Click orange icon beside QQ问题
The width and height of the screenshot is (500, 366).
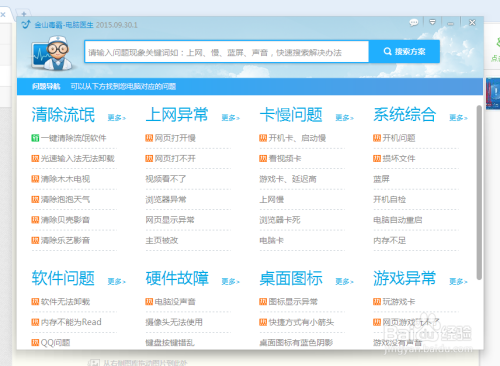(35, 343)
